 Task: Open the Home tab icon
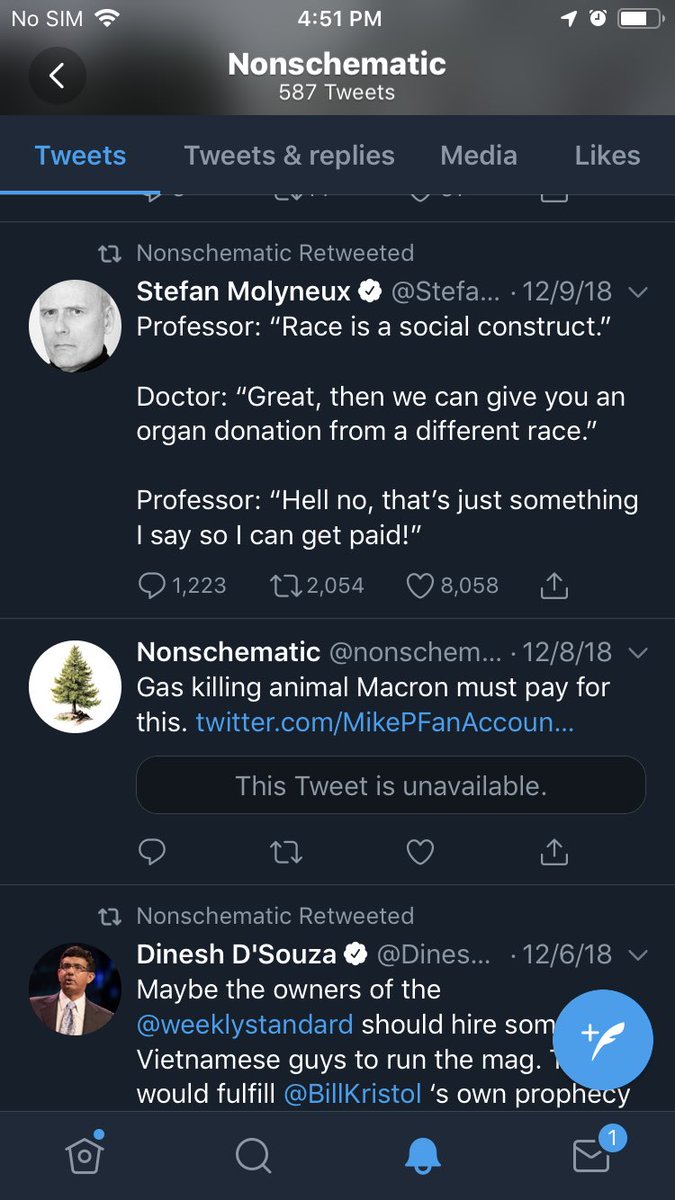click(x=84, y=1155)
